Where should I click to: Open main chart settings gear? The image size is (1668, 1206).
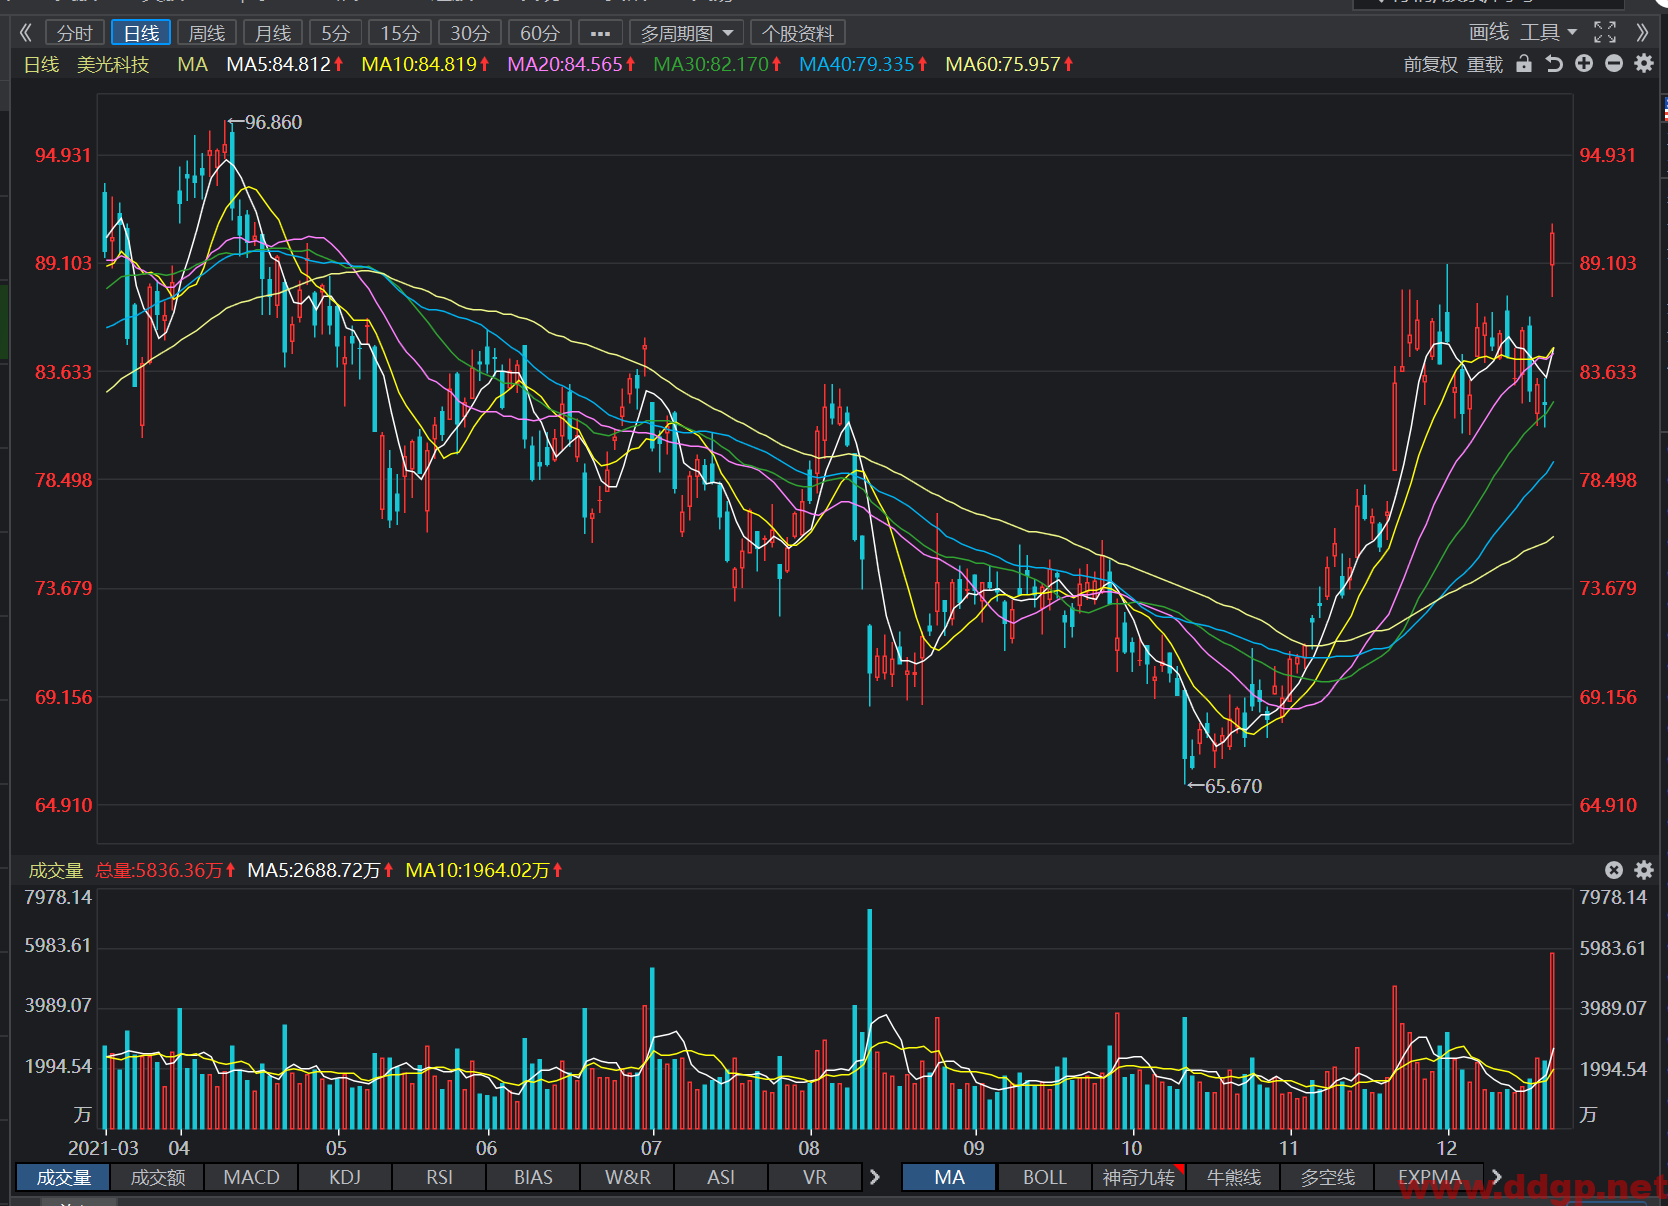[x=1644, y=64]
